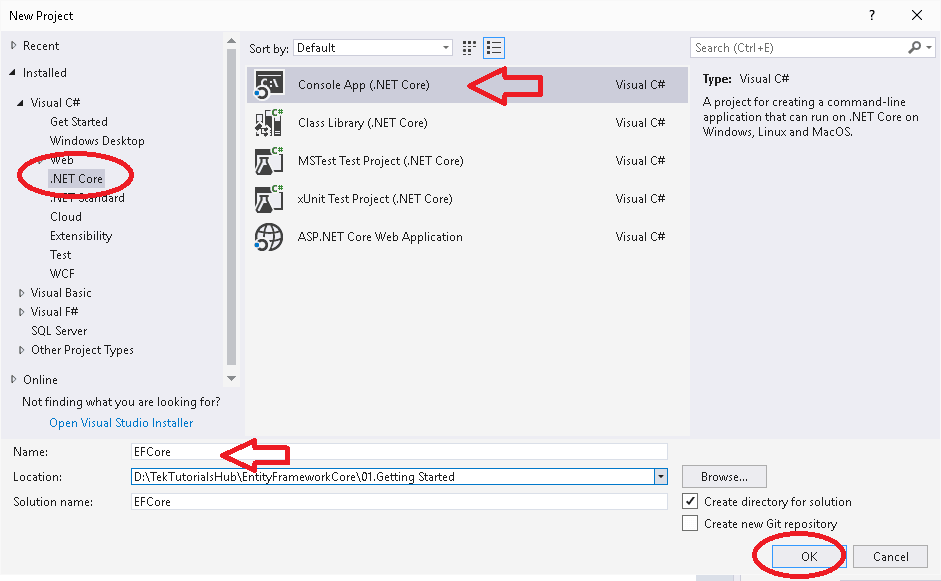
Task: Select xUnit Test Project (.NET Core) name
Action: (x=375, y=199)
